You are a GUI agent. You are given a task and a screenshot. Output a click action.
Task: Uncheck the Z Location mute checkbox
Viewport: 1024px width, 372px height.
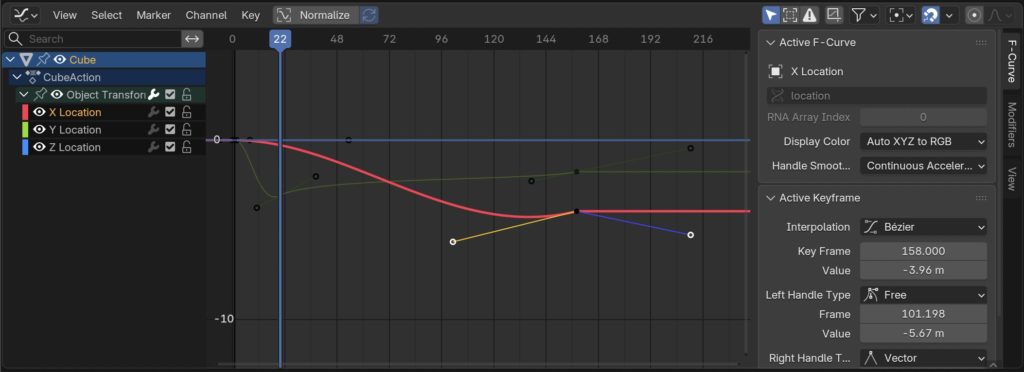170,147
